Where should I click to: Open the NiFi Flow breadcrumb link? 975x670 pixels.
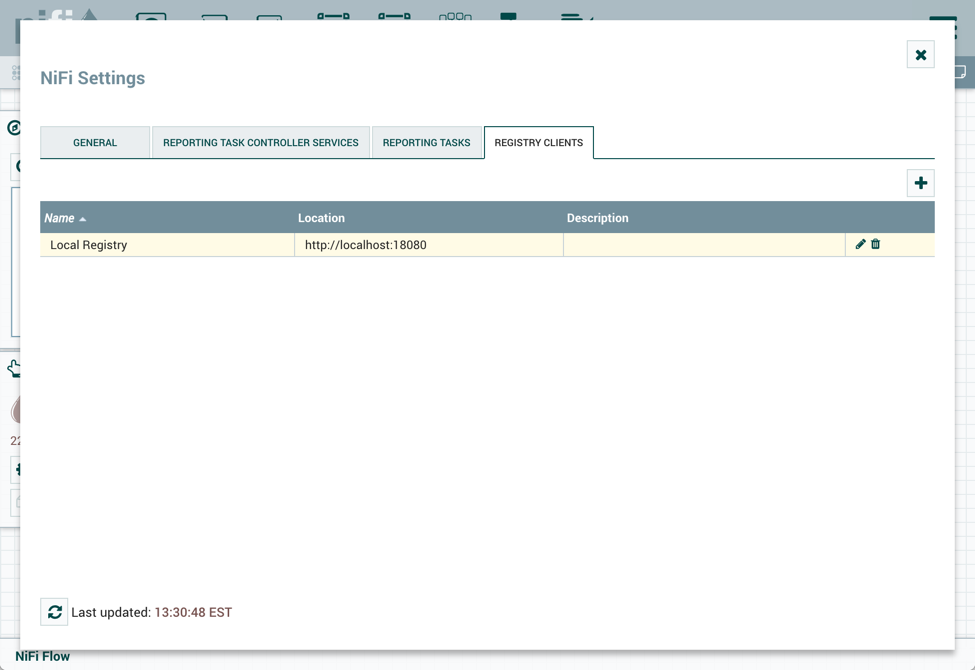(42, 656)
